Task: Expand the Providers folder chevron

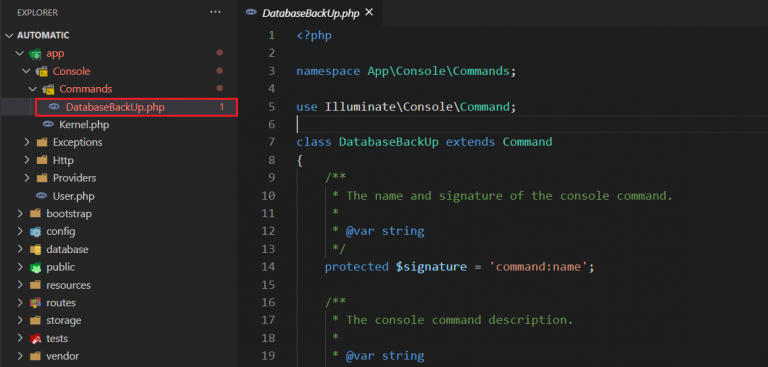Action: click(x=26, y=178)
